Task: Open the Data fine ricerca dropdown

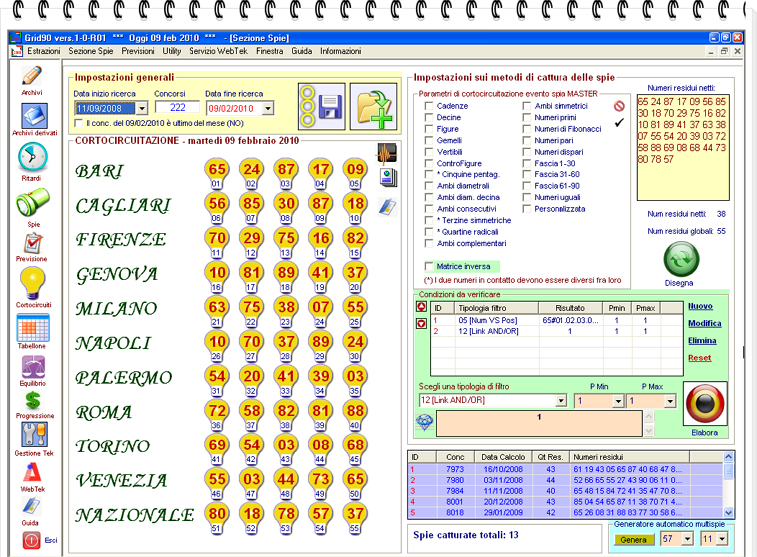Action: tap(268, 108)
